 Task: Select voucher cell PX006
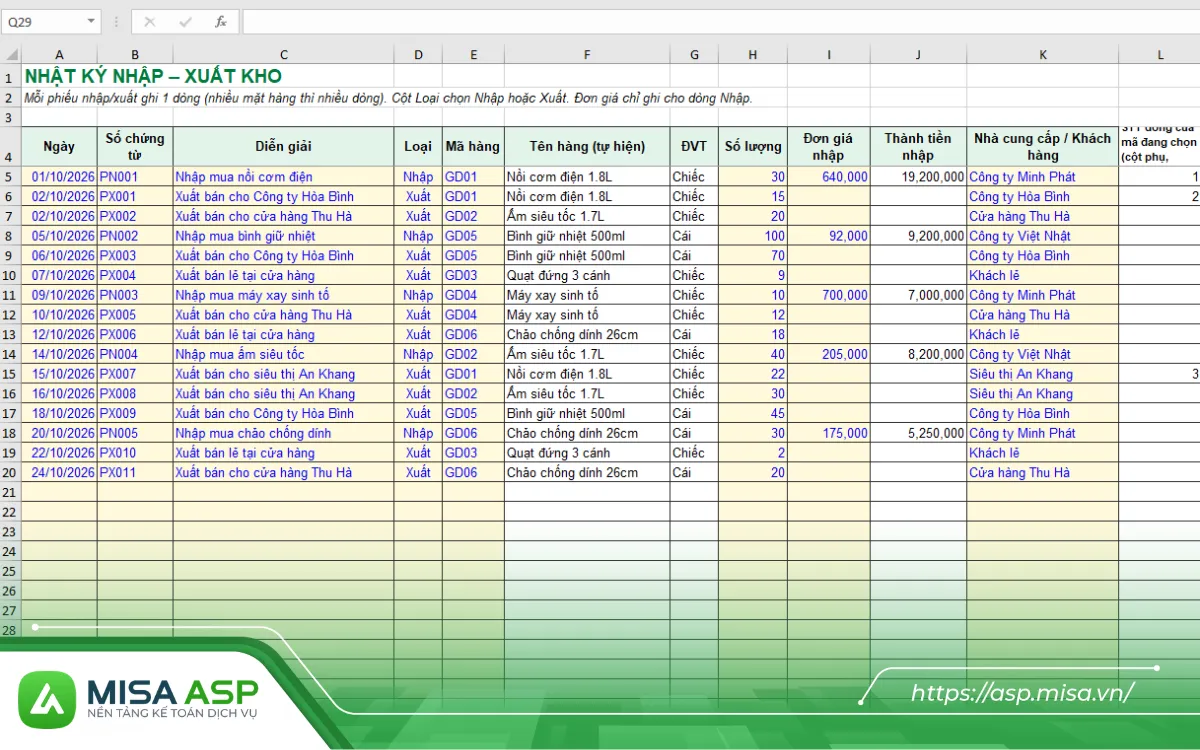(135, 335)
